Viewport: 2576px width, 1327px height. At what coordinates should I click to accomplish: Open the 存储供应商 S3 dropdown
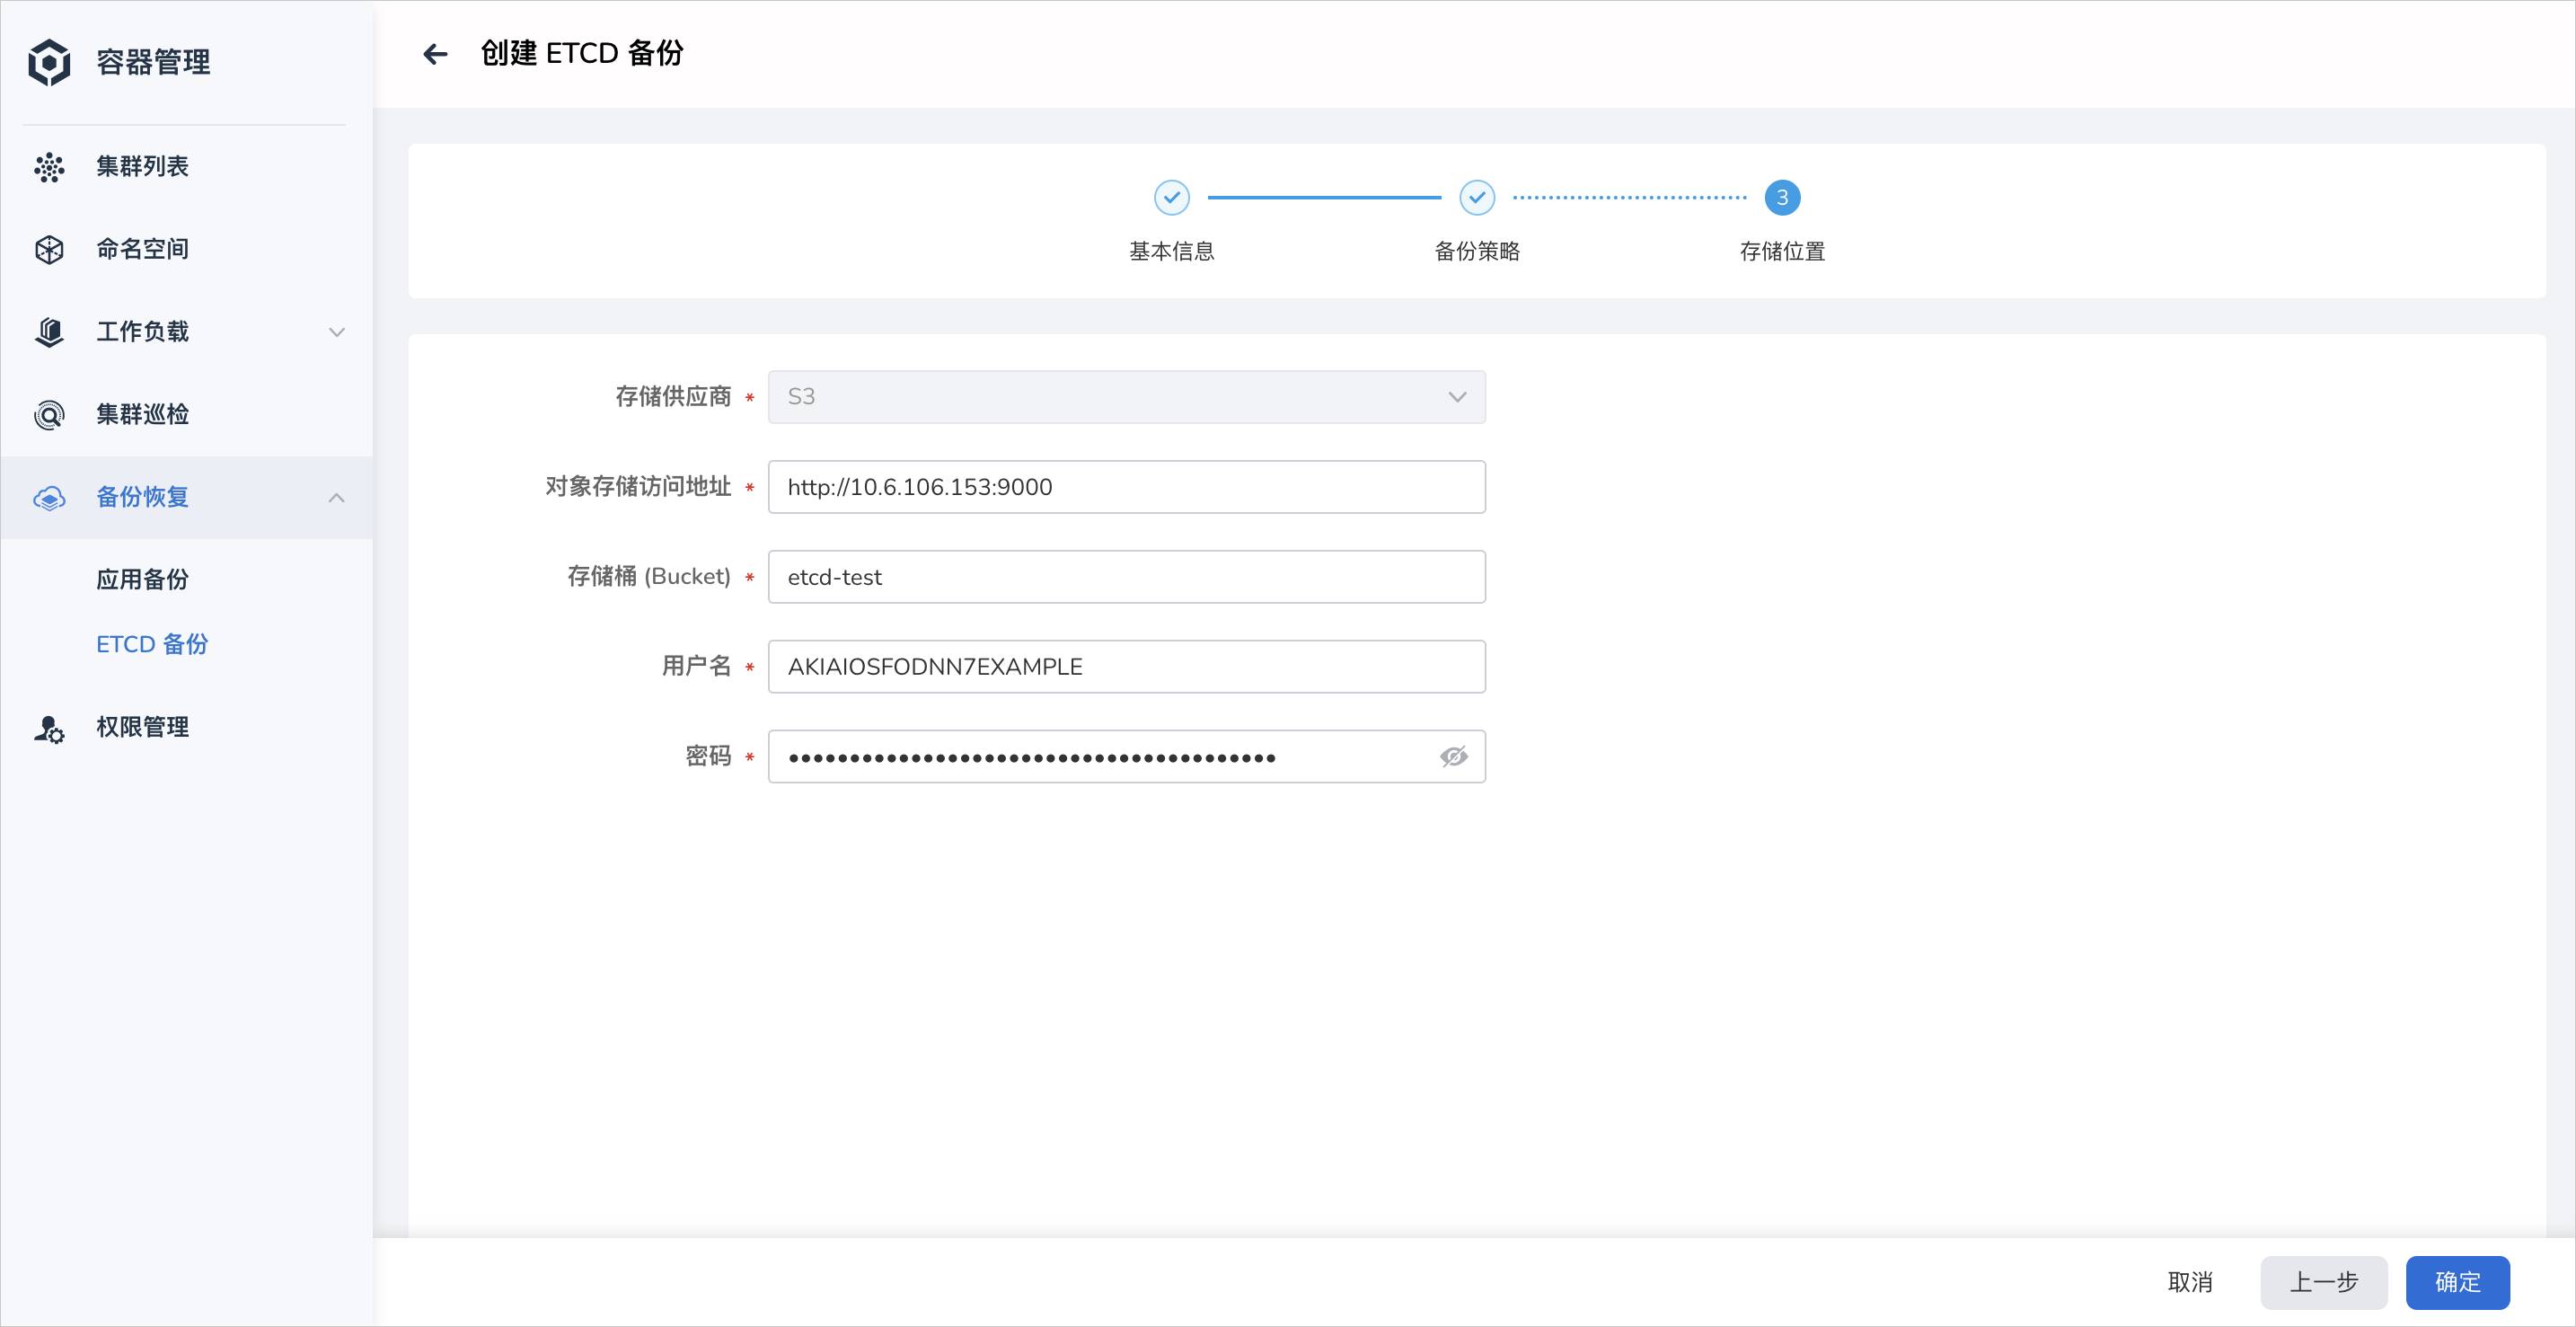[1126, 397]
